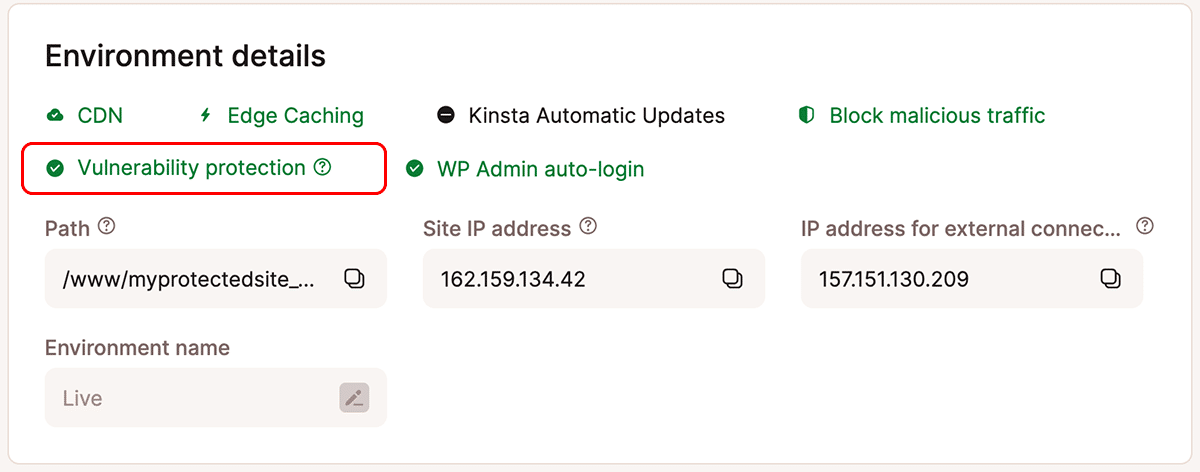This screenshot has height=472, width=1200.
Task: Open the CDN link
Action: click(100, 115)
